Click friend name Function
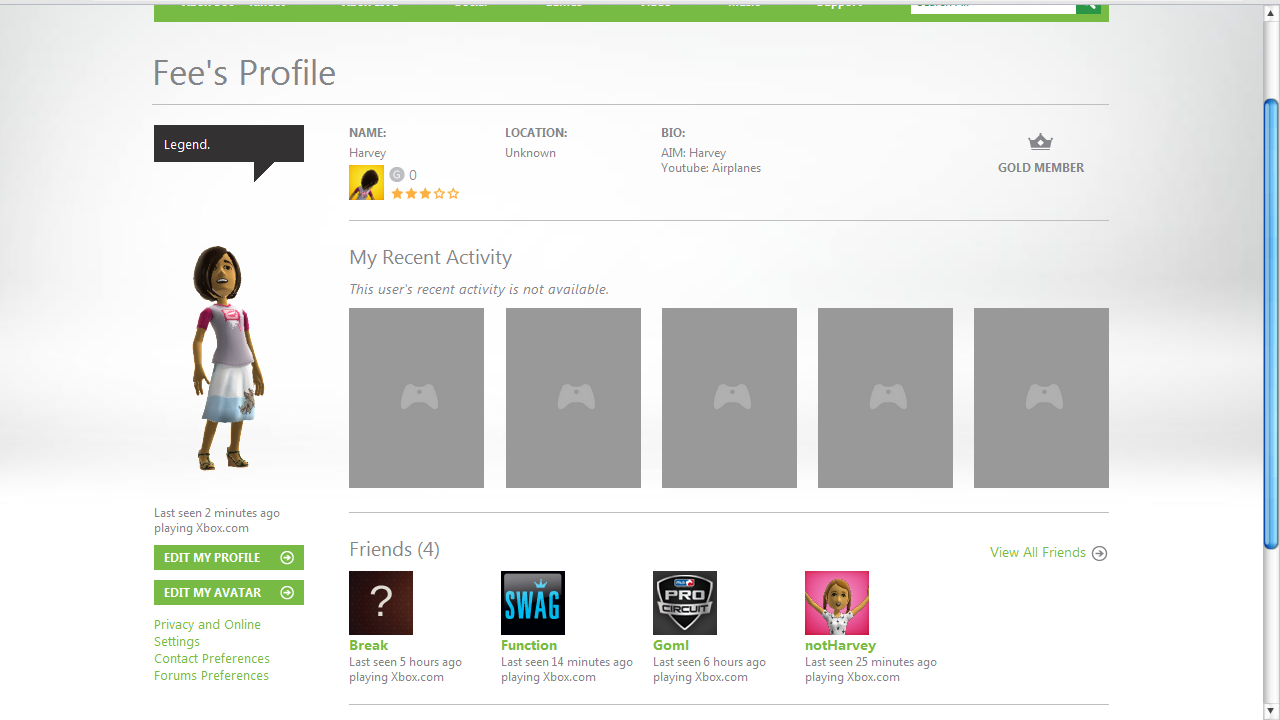This screenshot has height=720, width=1280. (x=529, y=646)
